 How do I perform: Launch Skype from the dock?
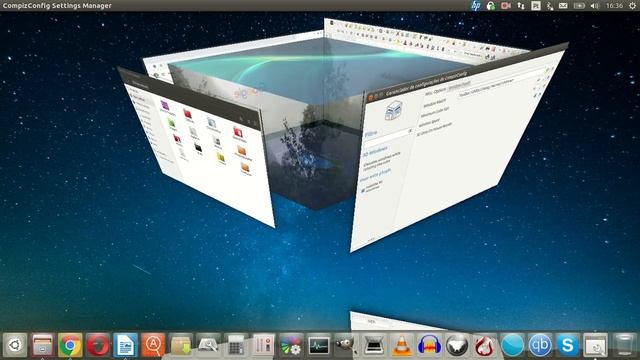[567, 345]
